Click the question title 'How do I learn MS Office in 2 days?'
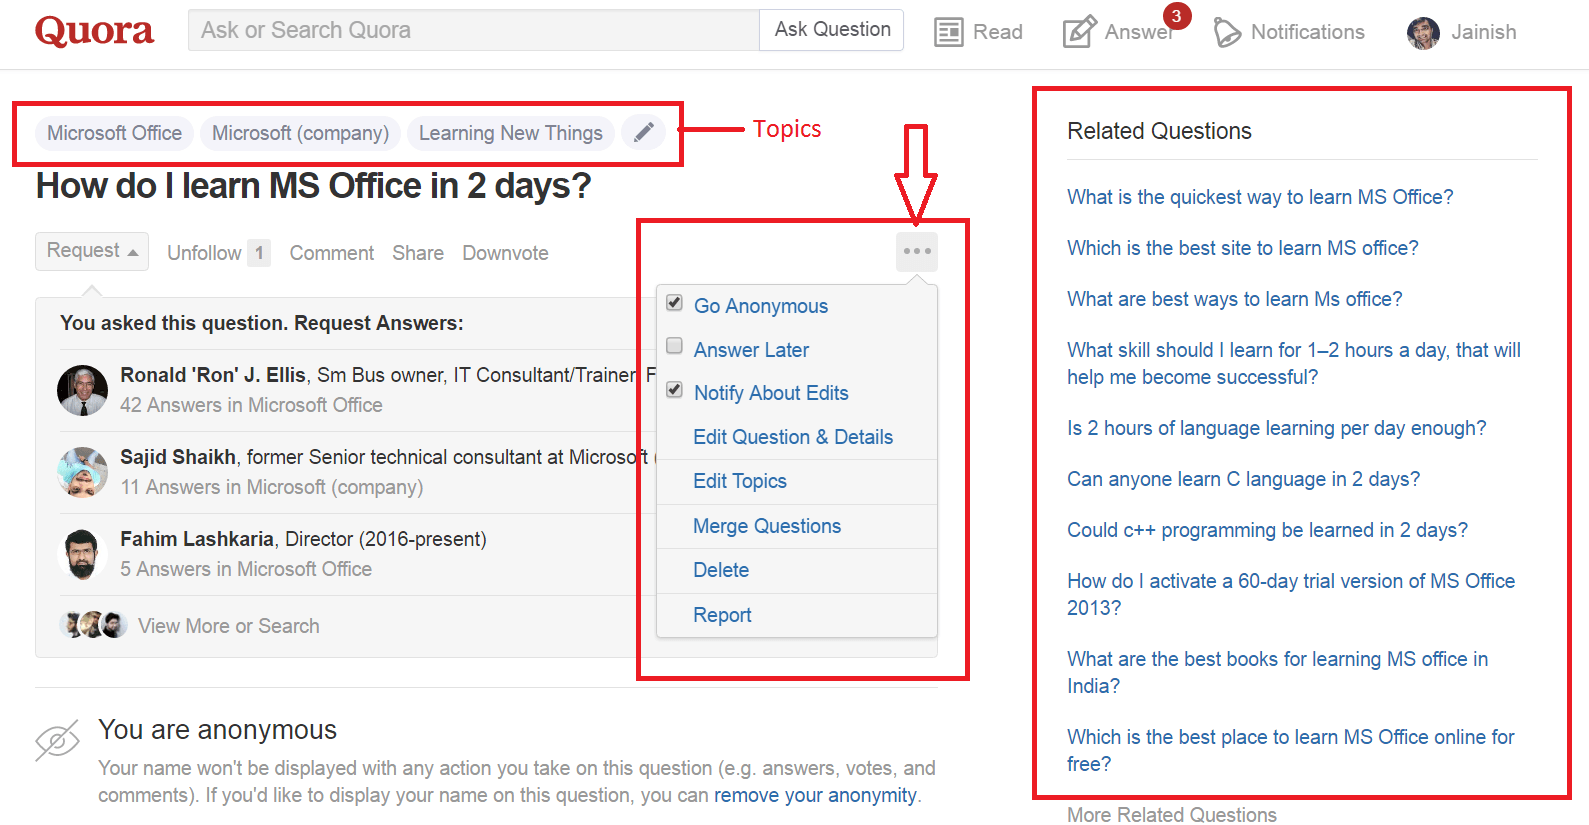The image size is (1589, 825). (314, 186)
